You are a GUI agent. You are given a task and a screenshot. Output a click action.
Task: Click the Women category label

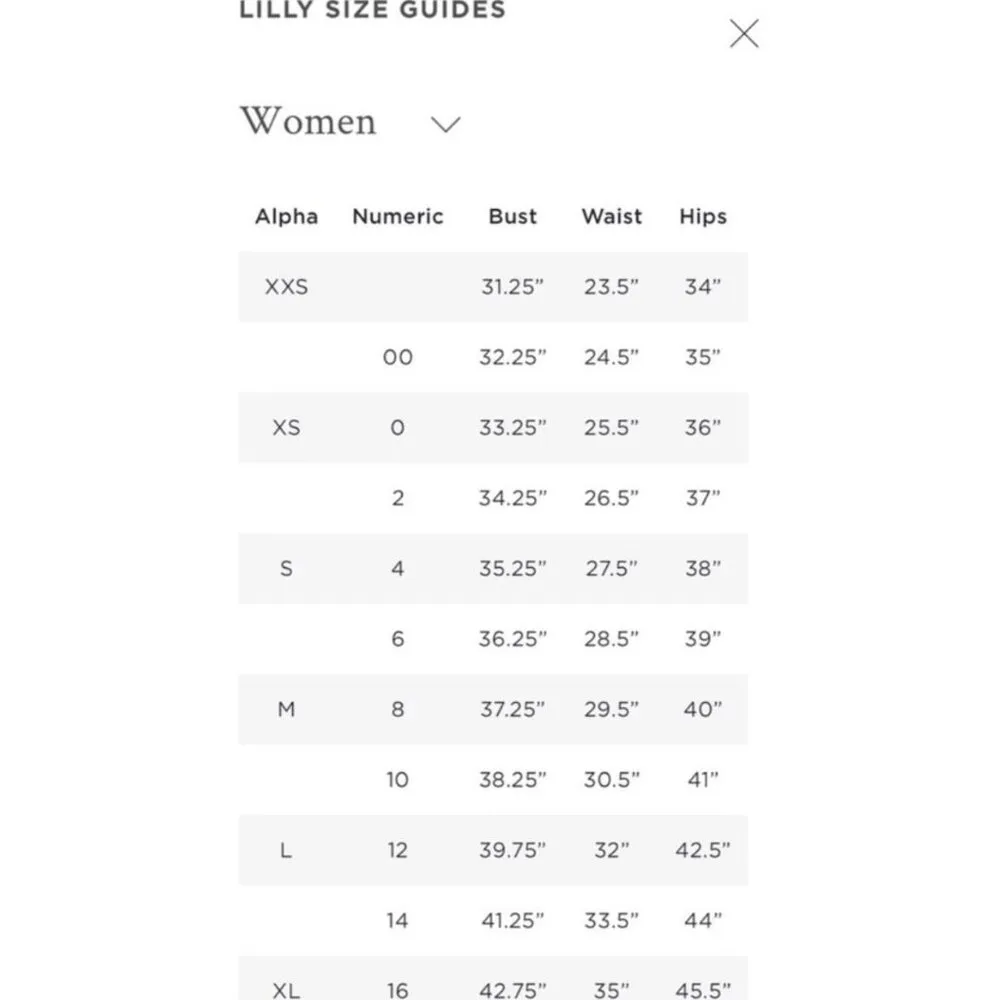click(x=308, y=122)
